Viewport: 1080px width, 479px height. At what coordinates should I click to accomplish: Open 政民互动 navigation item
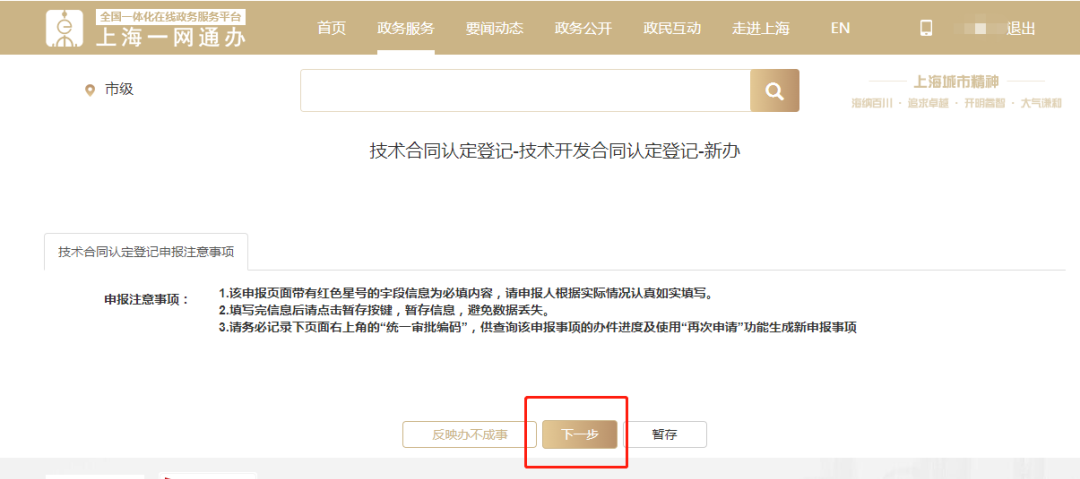click(672, 28)
